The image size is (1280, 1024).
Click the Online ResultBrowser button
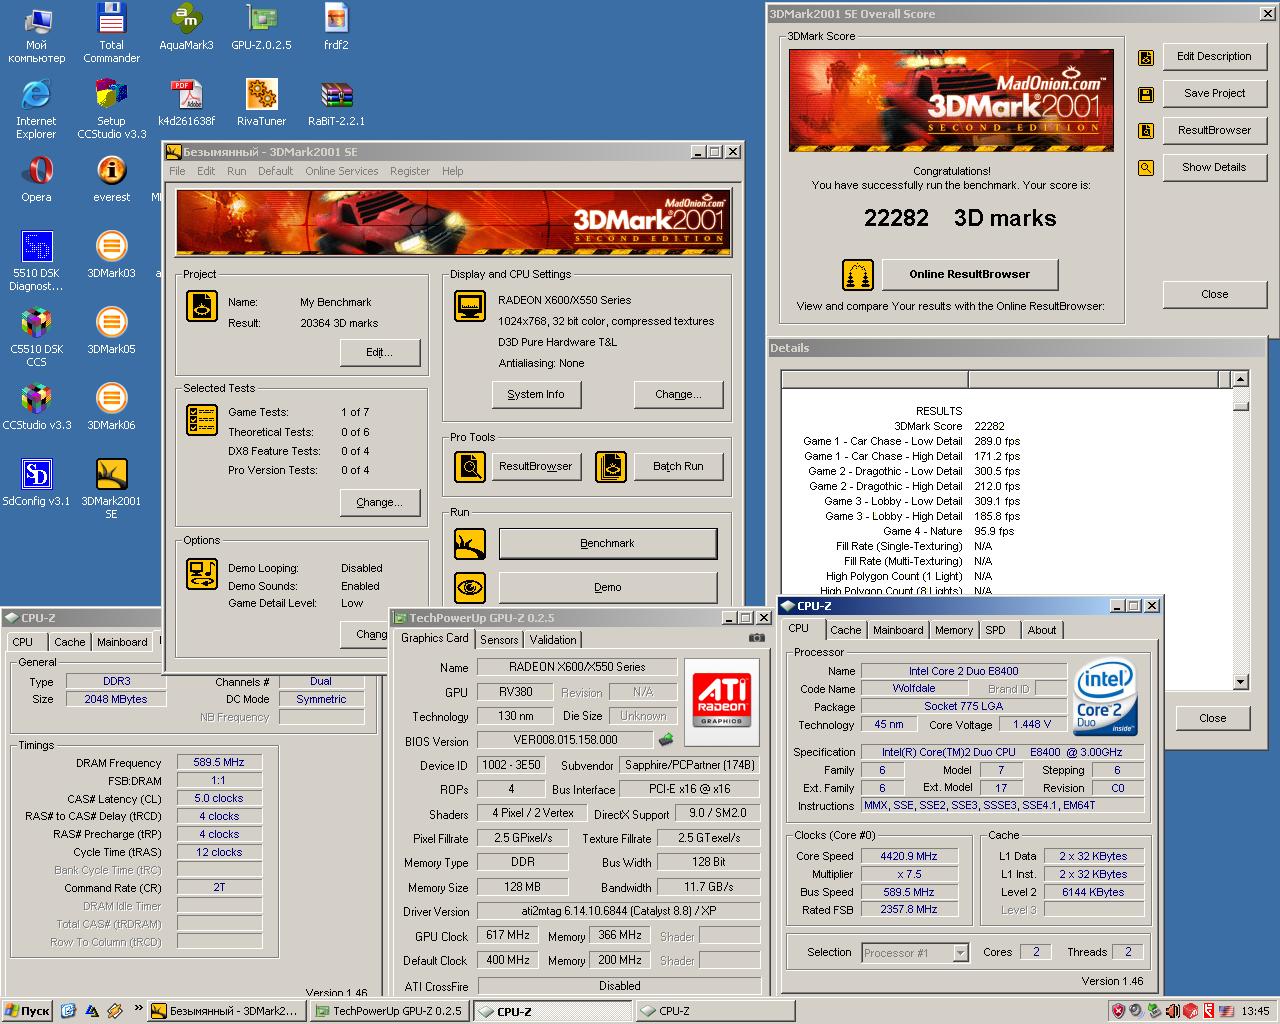tap(969, 274)
